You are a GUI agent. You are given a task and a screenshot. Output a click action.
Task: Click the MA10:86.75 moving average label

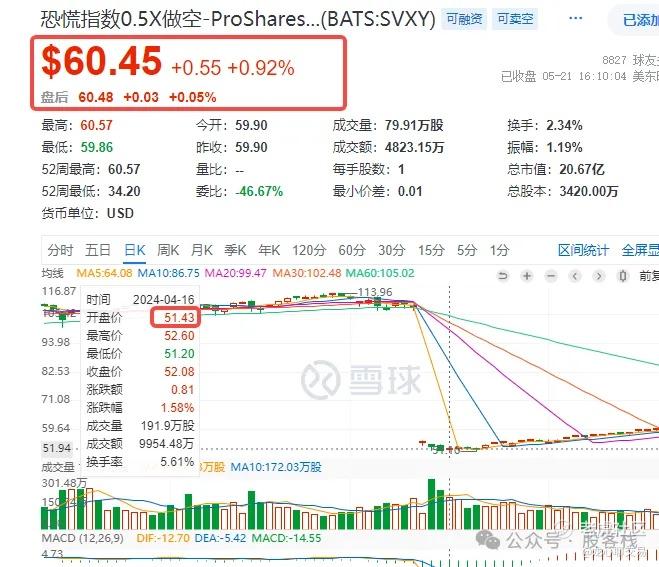tap(169, 273)
